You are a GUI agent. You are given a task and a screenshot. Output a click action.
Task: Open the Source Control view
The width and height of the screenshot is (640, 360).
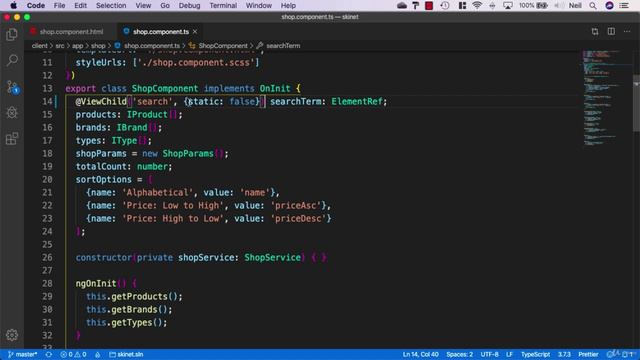point(12,87)
